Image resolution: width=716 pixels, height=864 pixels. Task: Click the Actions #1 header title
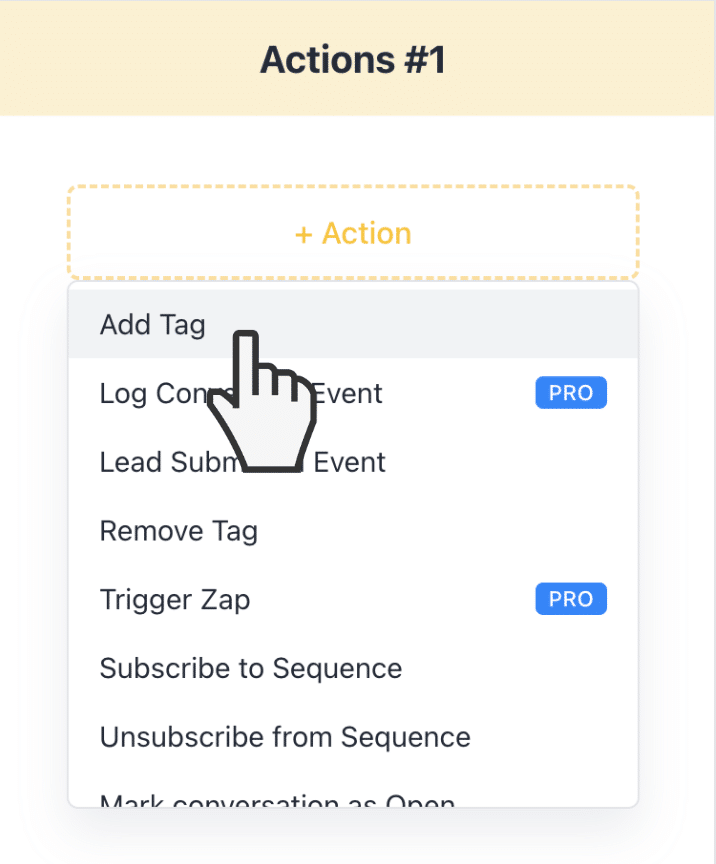coord(353,60)
